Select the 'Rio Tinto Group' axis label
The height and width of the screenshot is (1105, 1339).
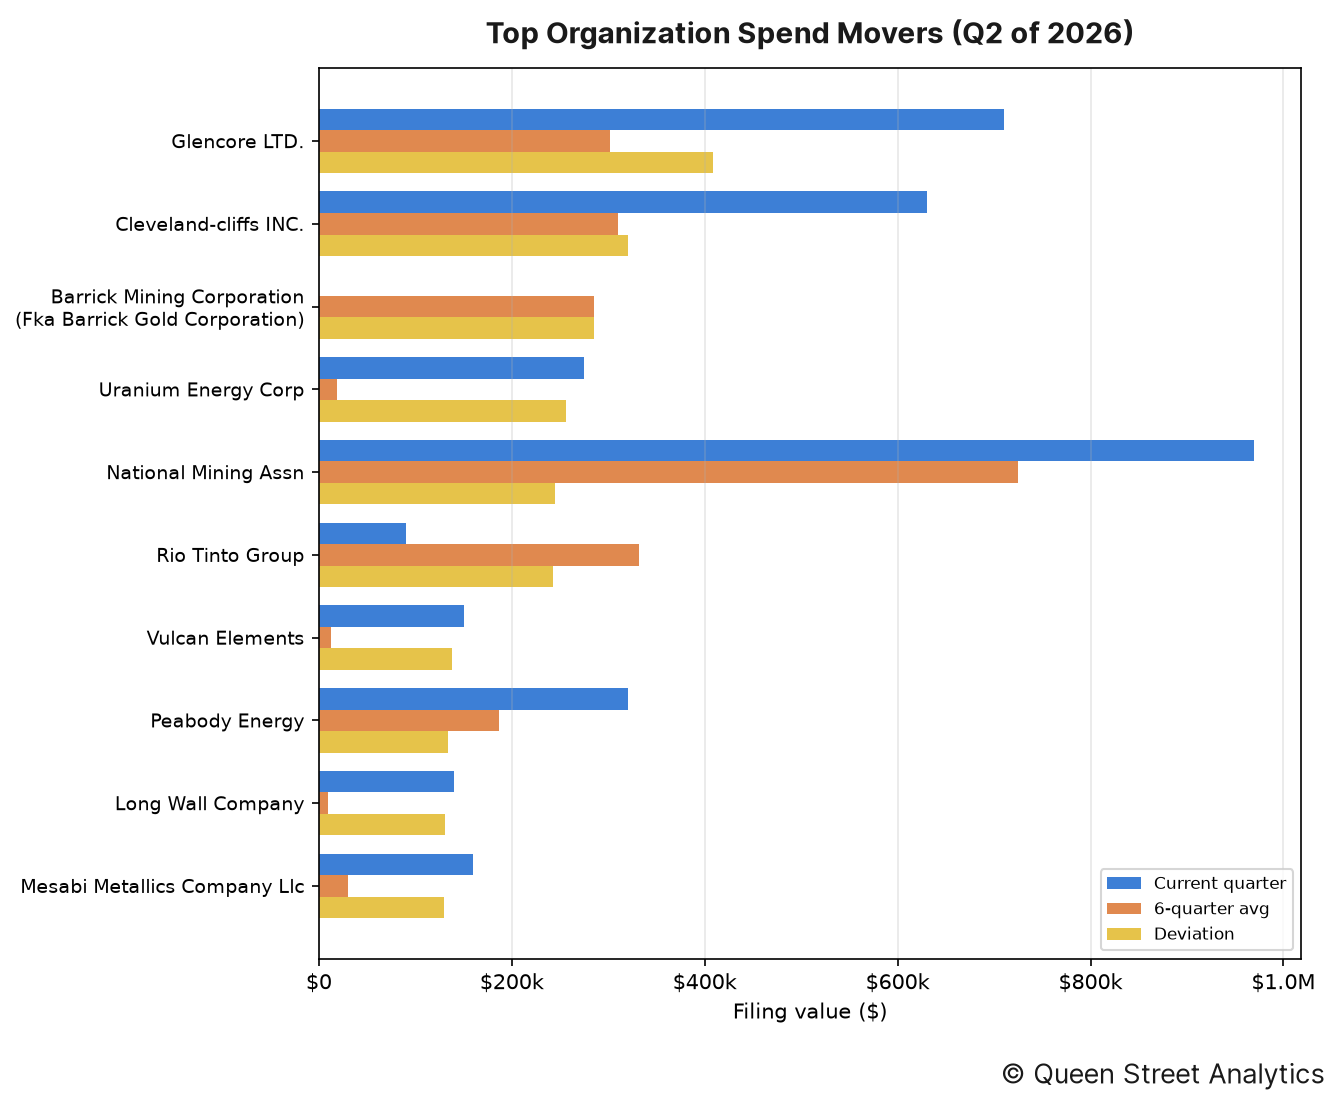pyautogui.click(x=230, y=555)
